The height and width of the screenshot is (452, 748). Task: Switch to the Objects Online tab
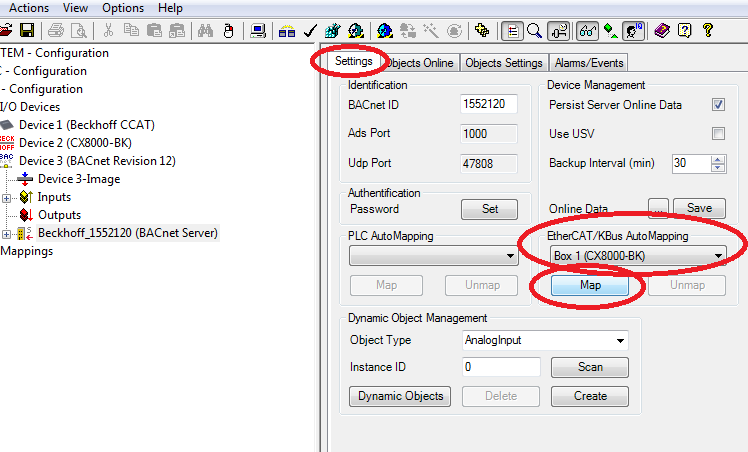pyautogui.click(x=419, y=63)
